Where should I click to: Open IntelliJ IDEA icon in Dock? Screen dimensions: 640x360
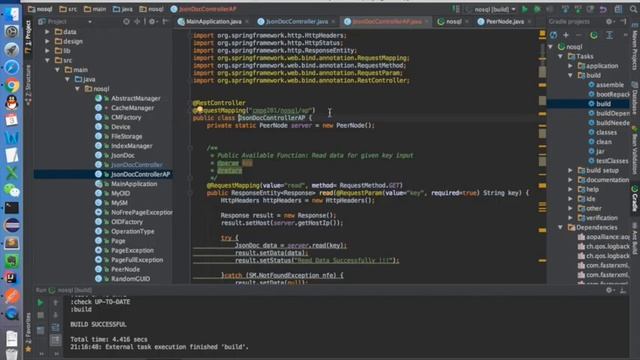pos(11,278)
